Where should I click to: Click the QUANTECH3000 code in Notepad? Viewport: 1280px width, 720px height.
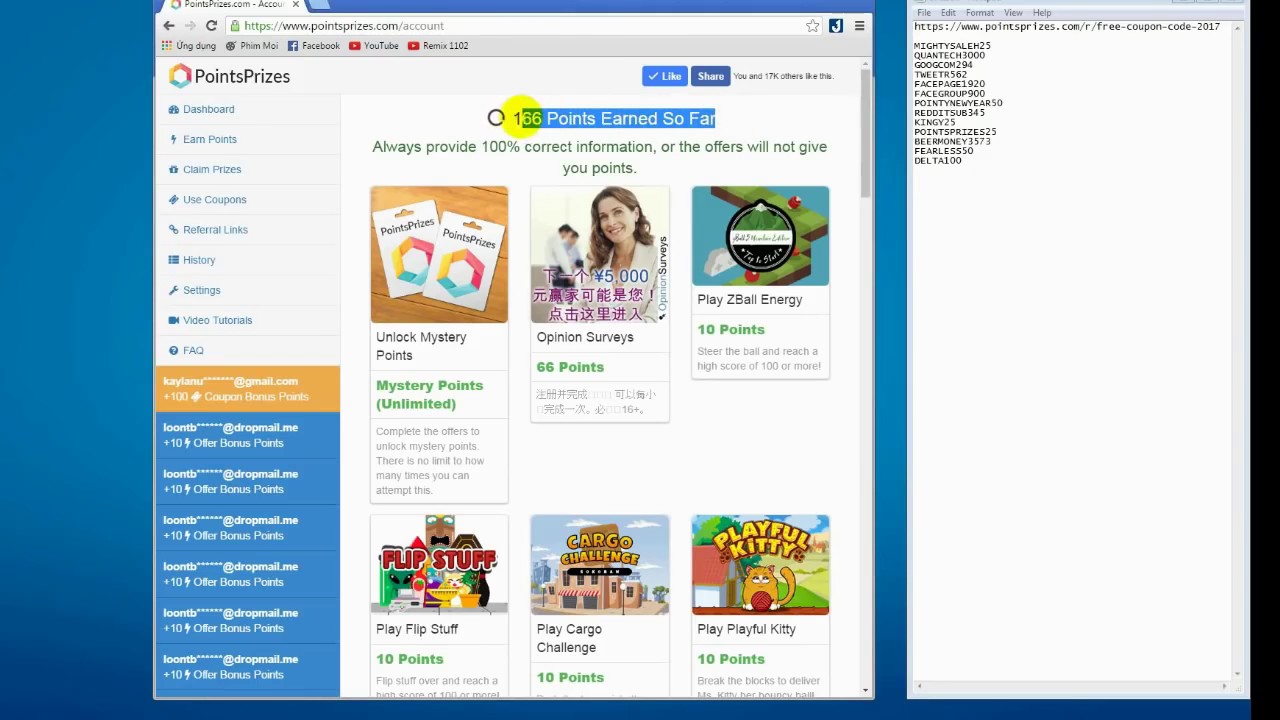pos(949,56)
